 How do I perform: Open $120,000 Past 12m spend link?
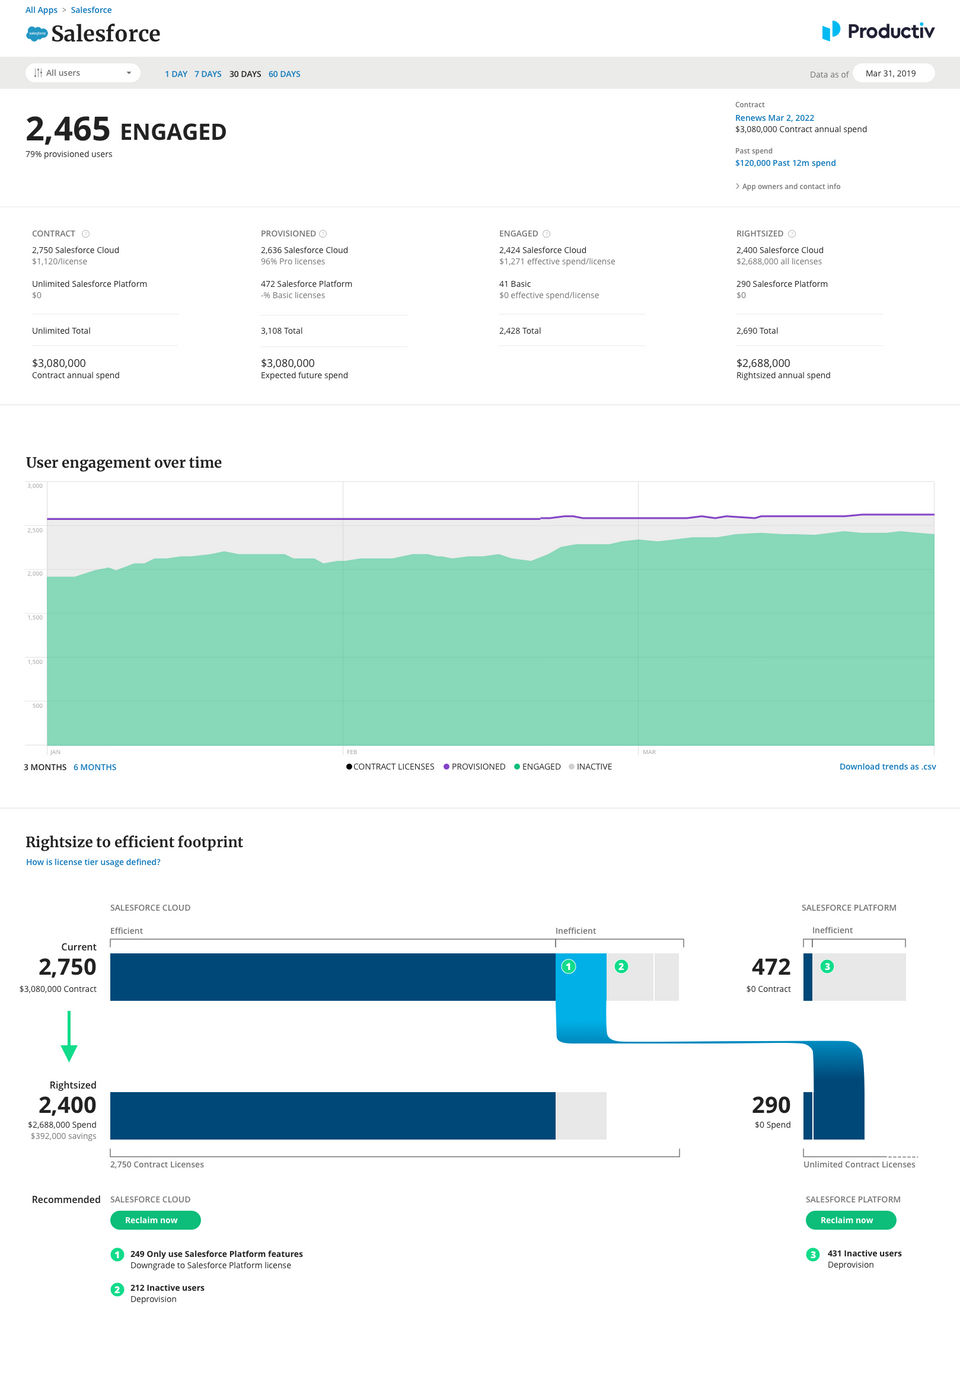pyautogui.click(x=785, y=163)
